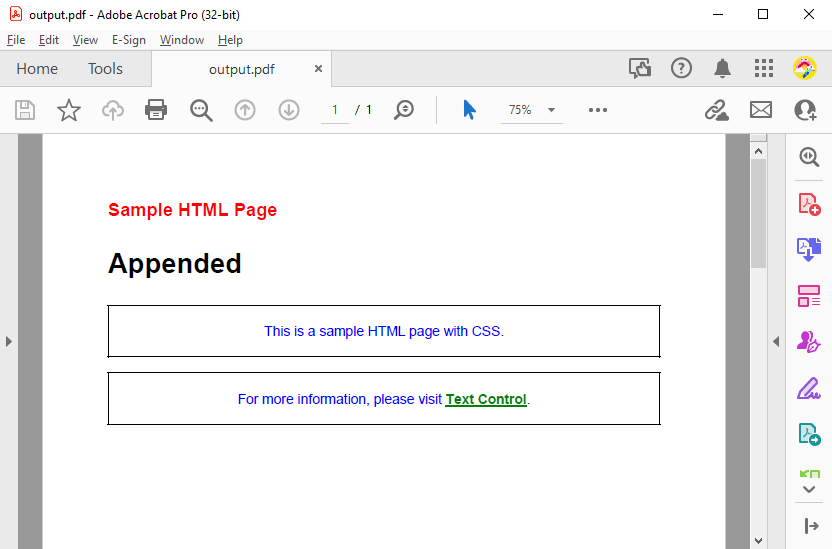Open the File menu
The image size is (832, 549).
point(16,40)
